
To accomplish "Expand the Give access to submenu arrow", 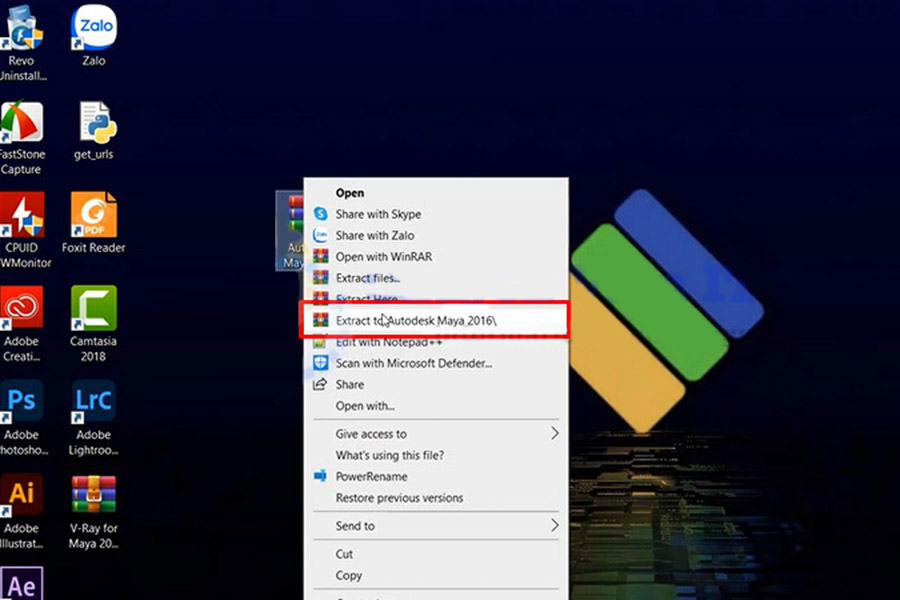I will click(x=554, y=433).
